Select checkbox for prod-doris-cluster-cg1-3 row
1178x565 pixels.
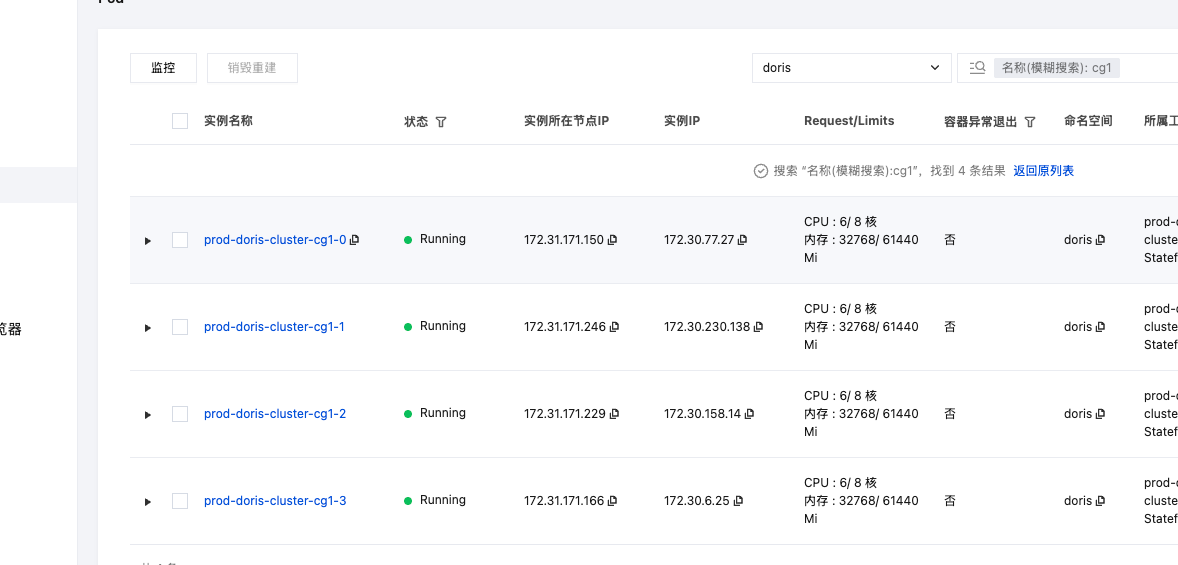point(180,501)
